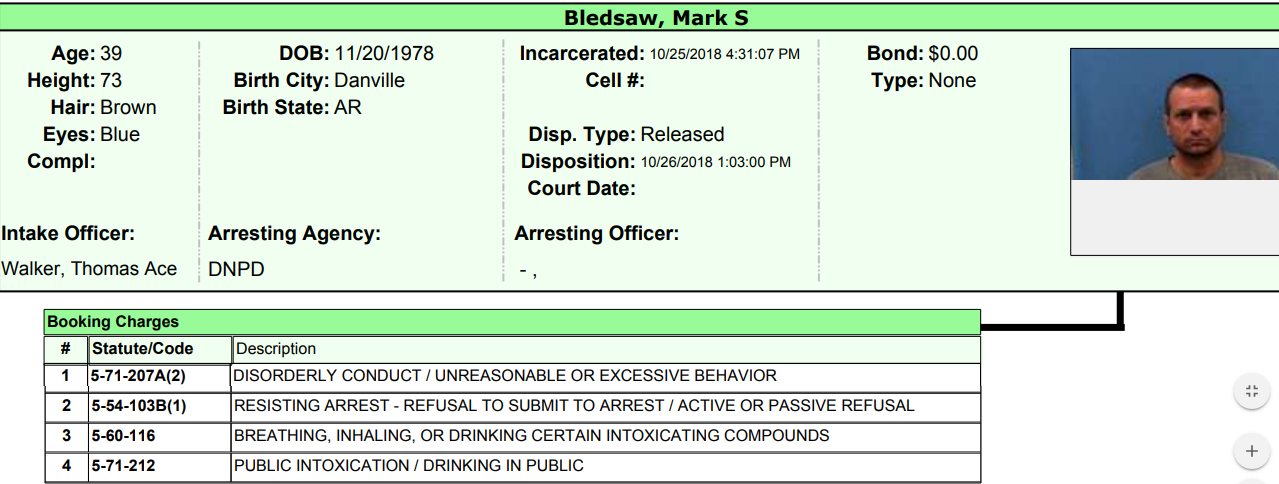This screenshot has width=1279, height=484.
Task: Click statute code 5-54-103B(1)
Action: click(139, 406)
